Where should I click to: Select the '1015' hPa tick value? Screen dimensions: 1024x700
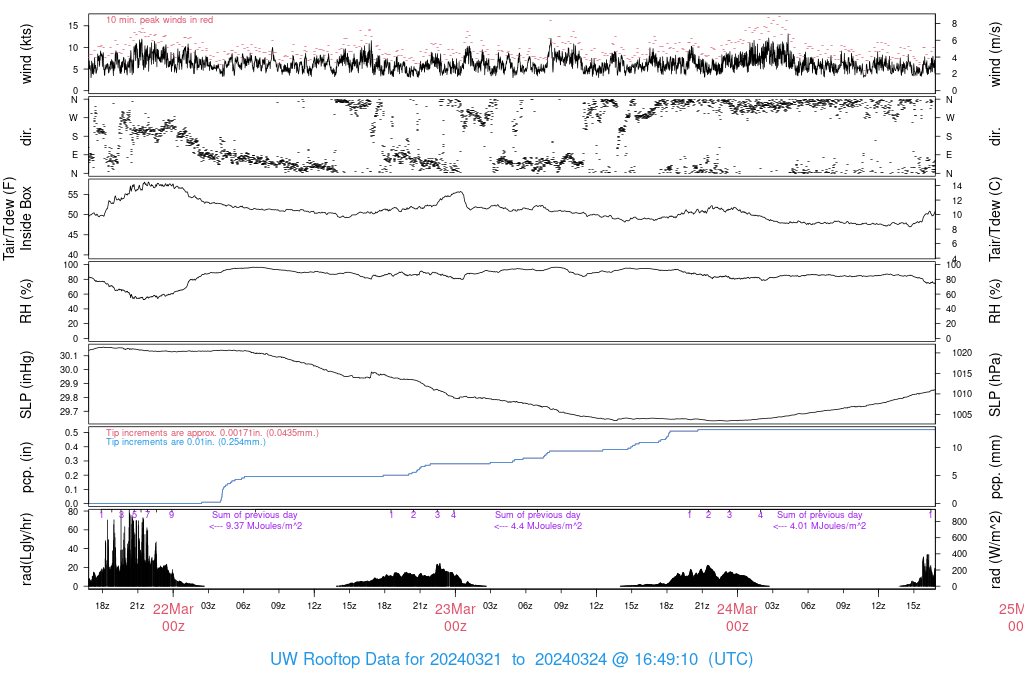point(962,374)
